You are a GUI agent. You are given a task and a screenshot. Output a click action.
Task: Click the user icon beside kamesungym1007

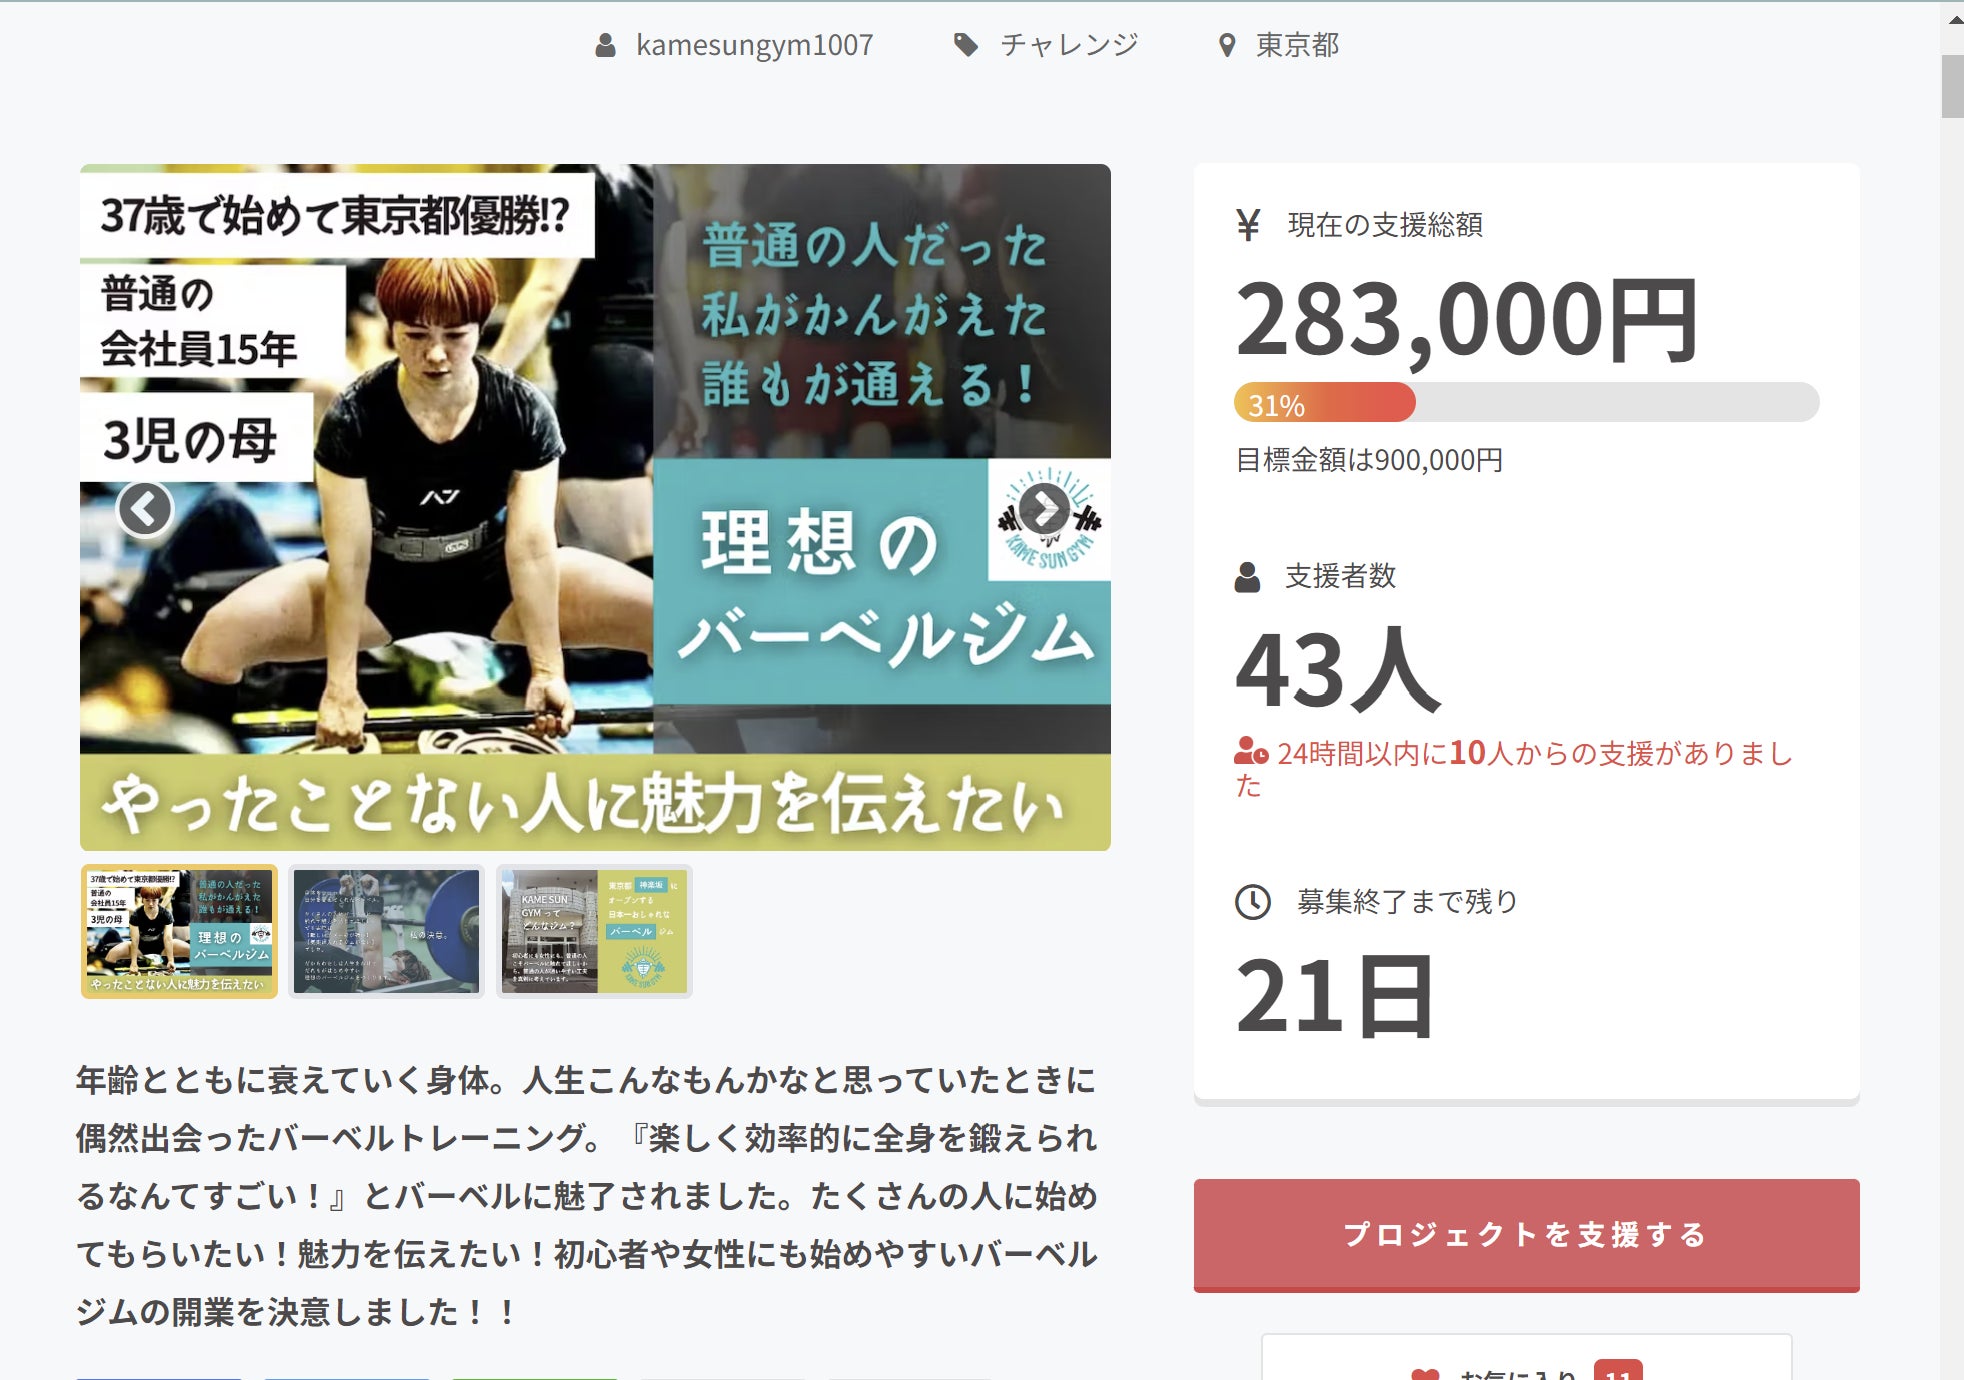pyautogui.click(x=605, y=45)
